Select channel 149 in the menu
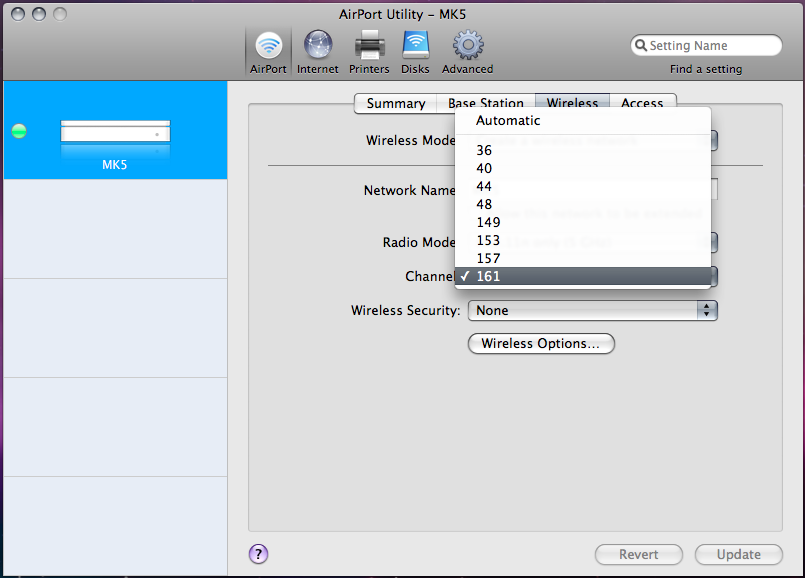The width and height of the screenshot is (805, 578). [x=583, y=222]
